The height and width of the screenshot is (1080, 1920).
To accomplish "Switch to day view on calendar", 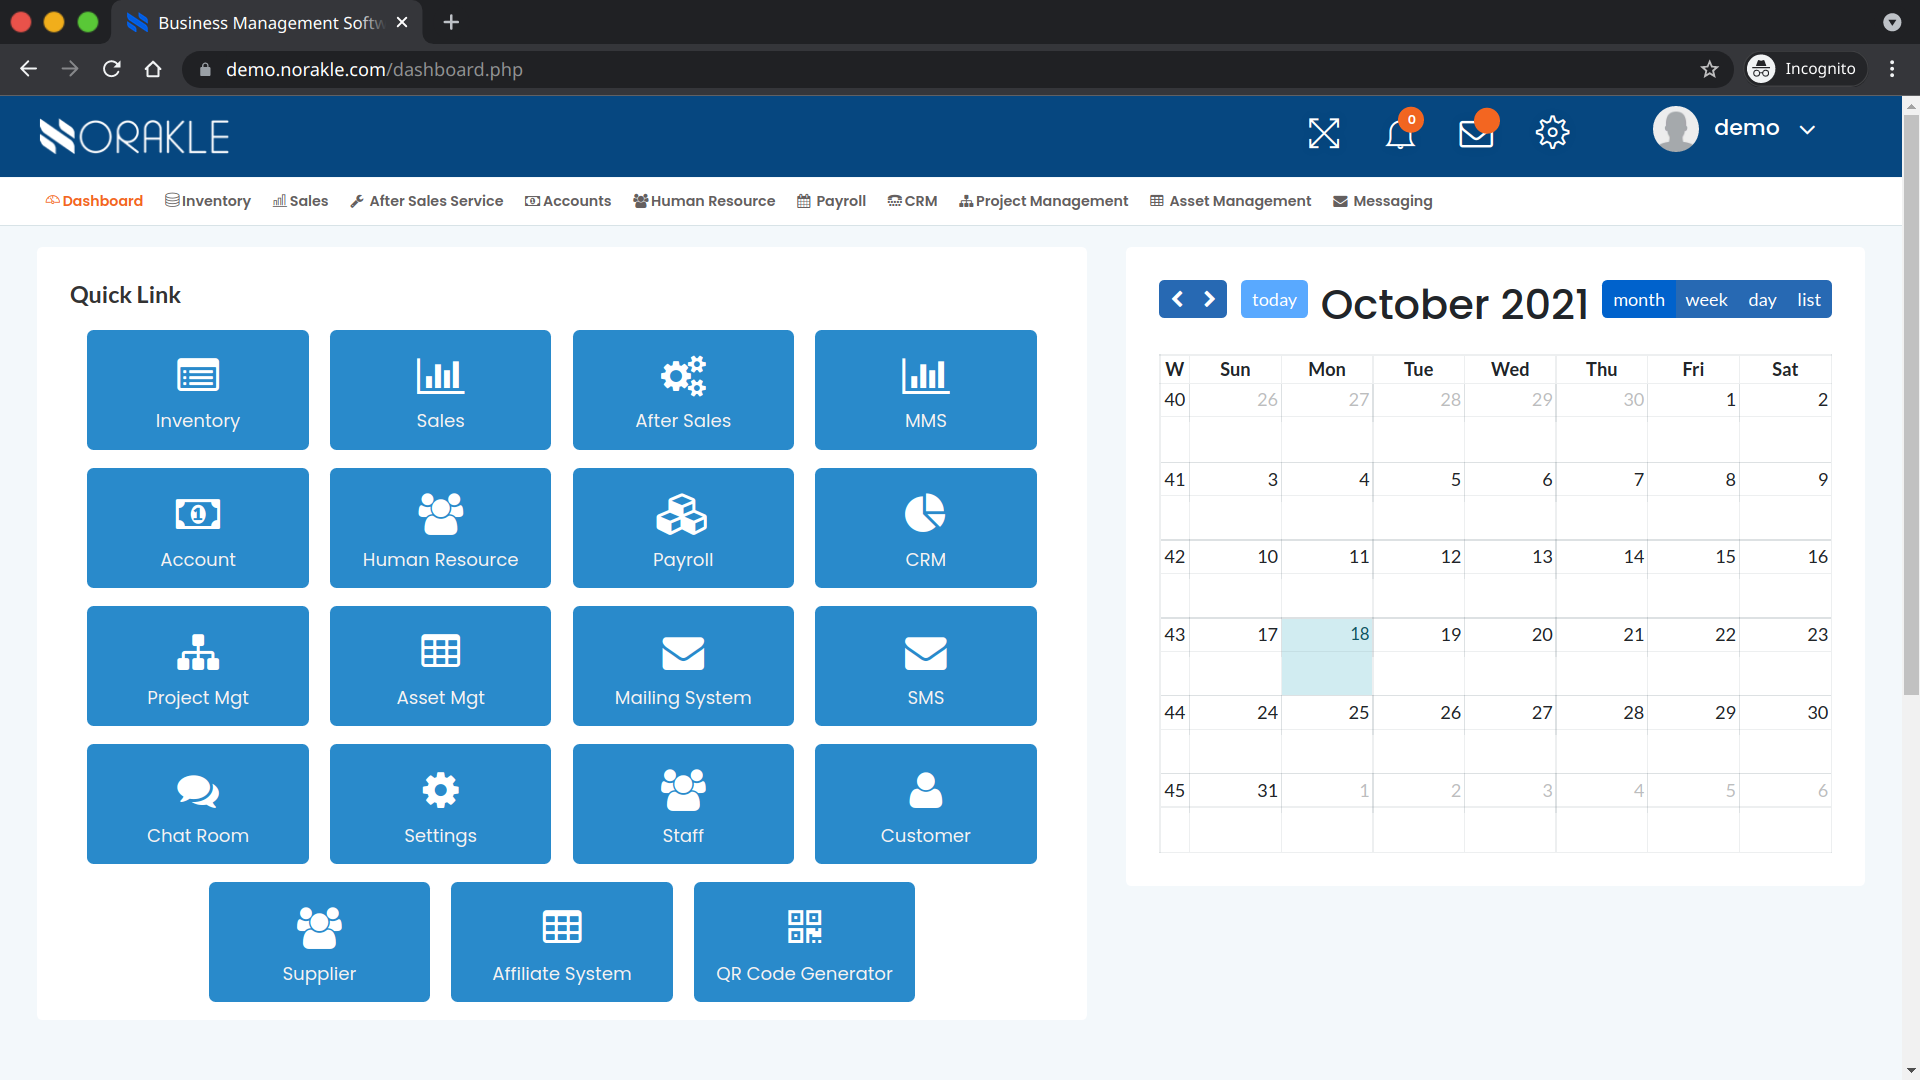I will click(1762, 299).
